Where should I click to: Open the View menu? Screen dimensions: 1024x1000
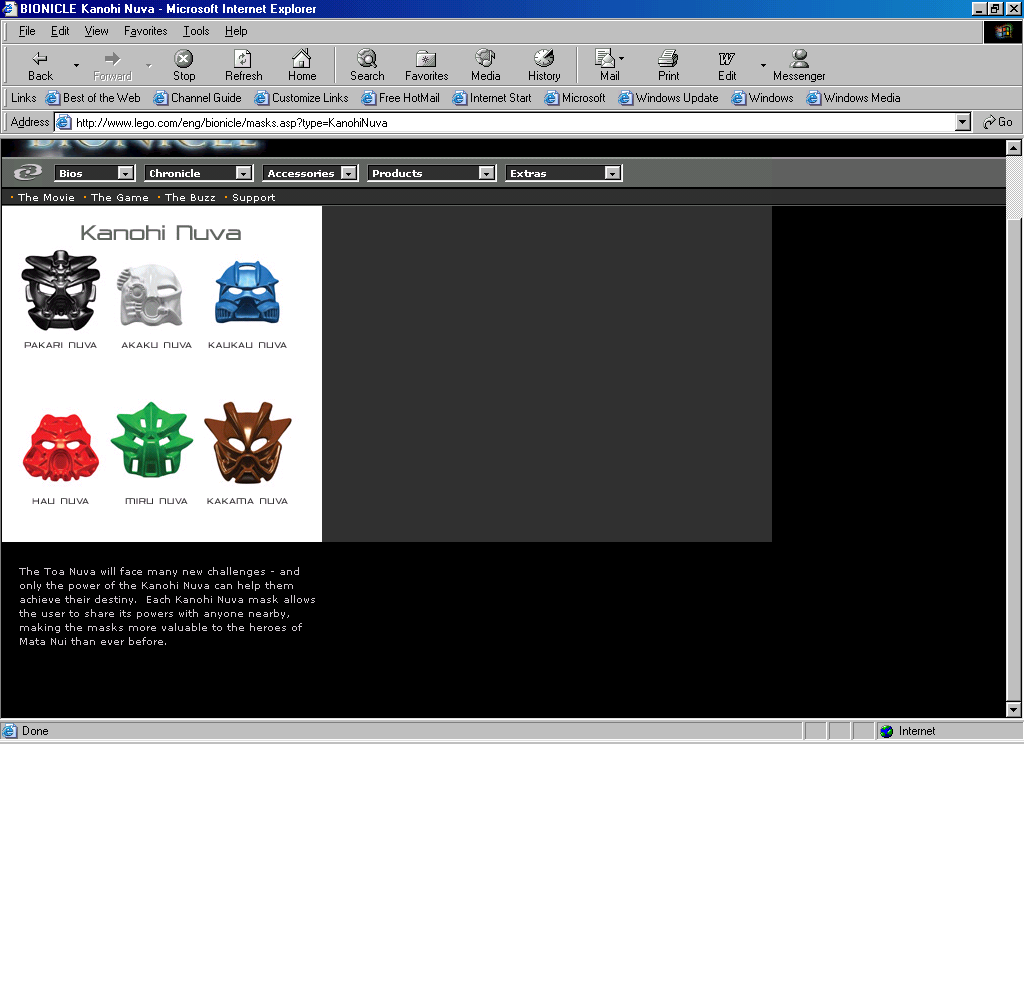click(x=96, y=31)
